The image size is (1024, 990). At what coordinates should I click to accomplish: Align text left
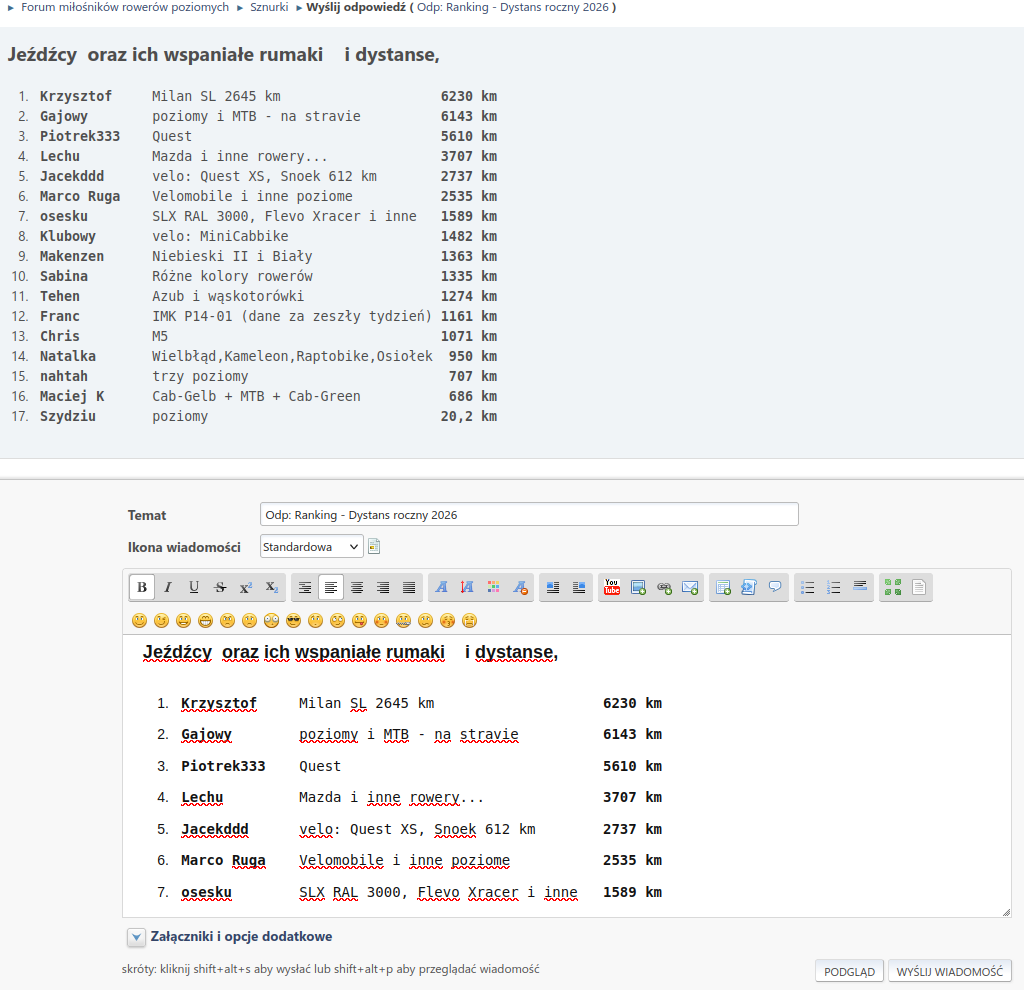click(x=331, y=587)
